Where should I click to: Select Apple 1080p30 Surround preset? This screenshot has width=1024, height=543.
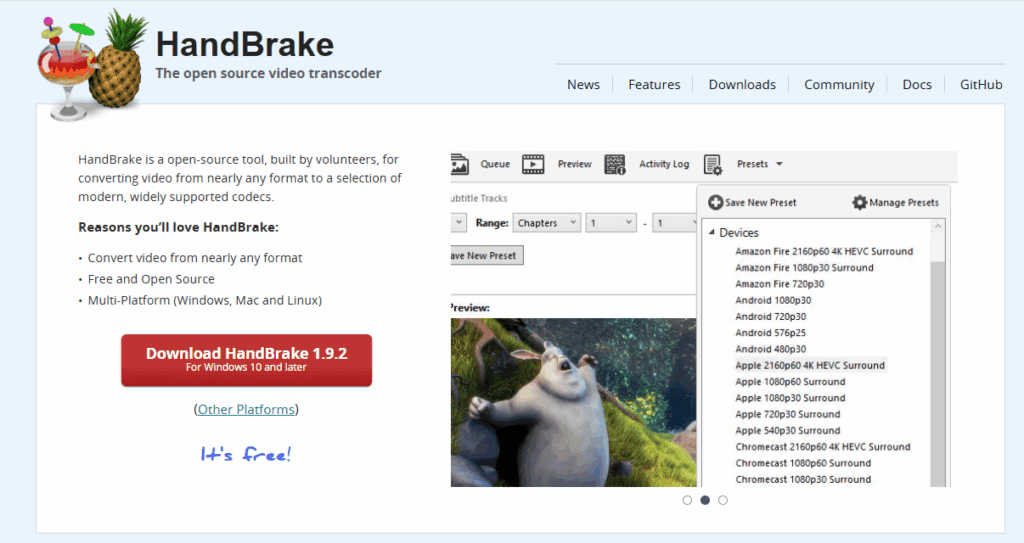790,398
